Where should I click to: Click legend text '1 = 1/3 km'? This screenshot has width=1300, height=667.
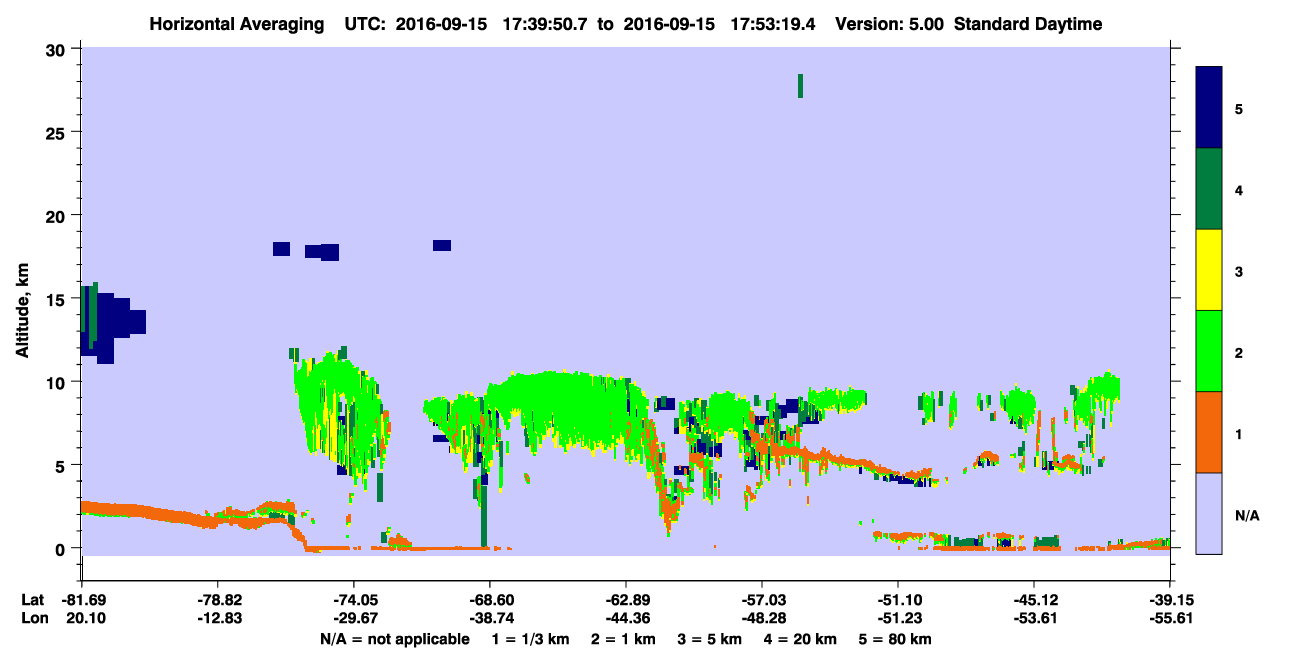click(530, 639)
